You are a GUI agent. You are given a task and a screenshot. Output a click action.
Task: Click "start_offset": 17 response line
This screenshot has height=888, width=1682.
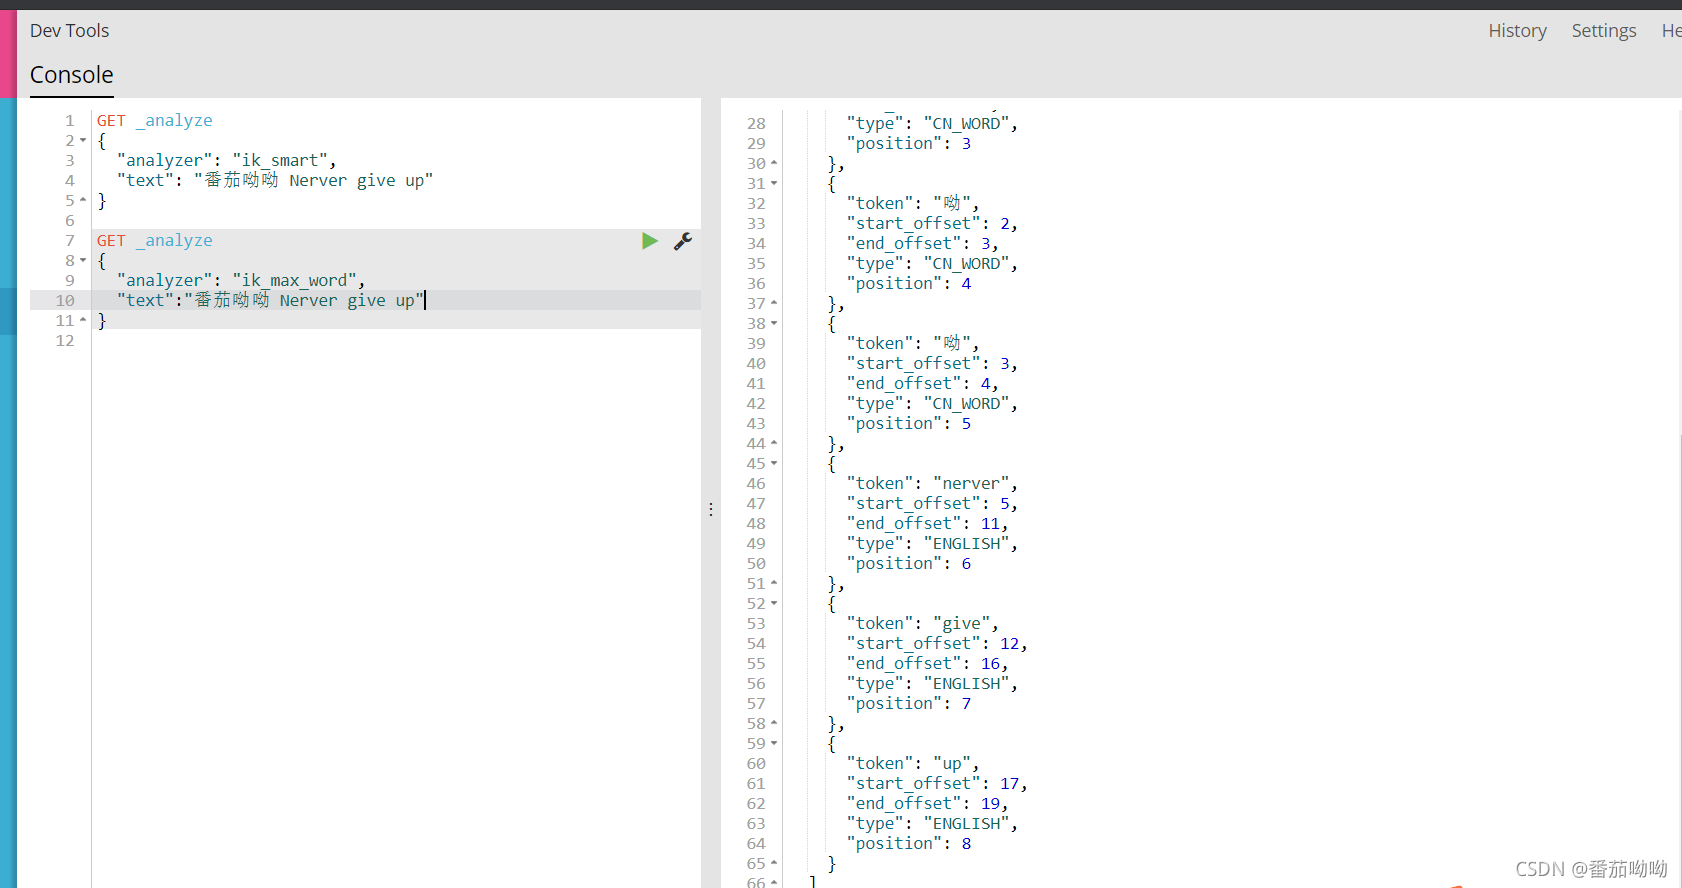tap(937, 784)
